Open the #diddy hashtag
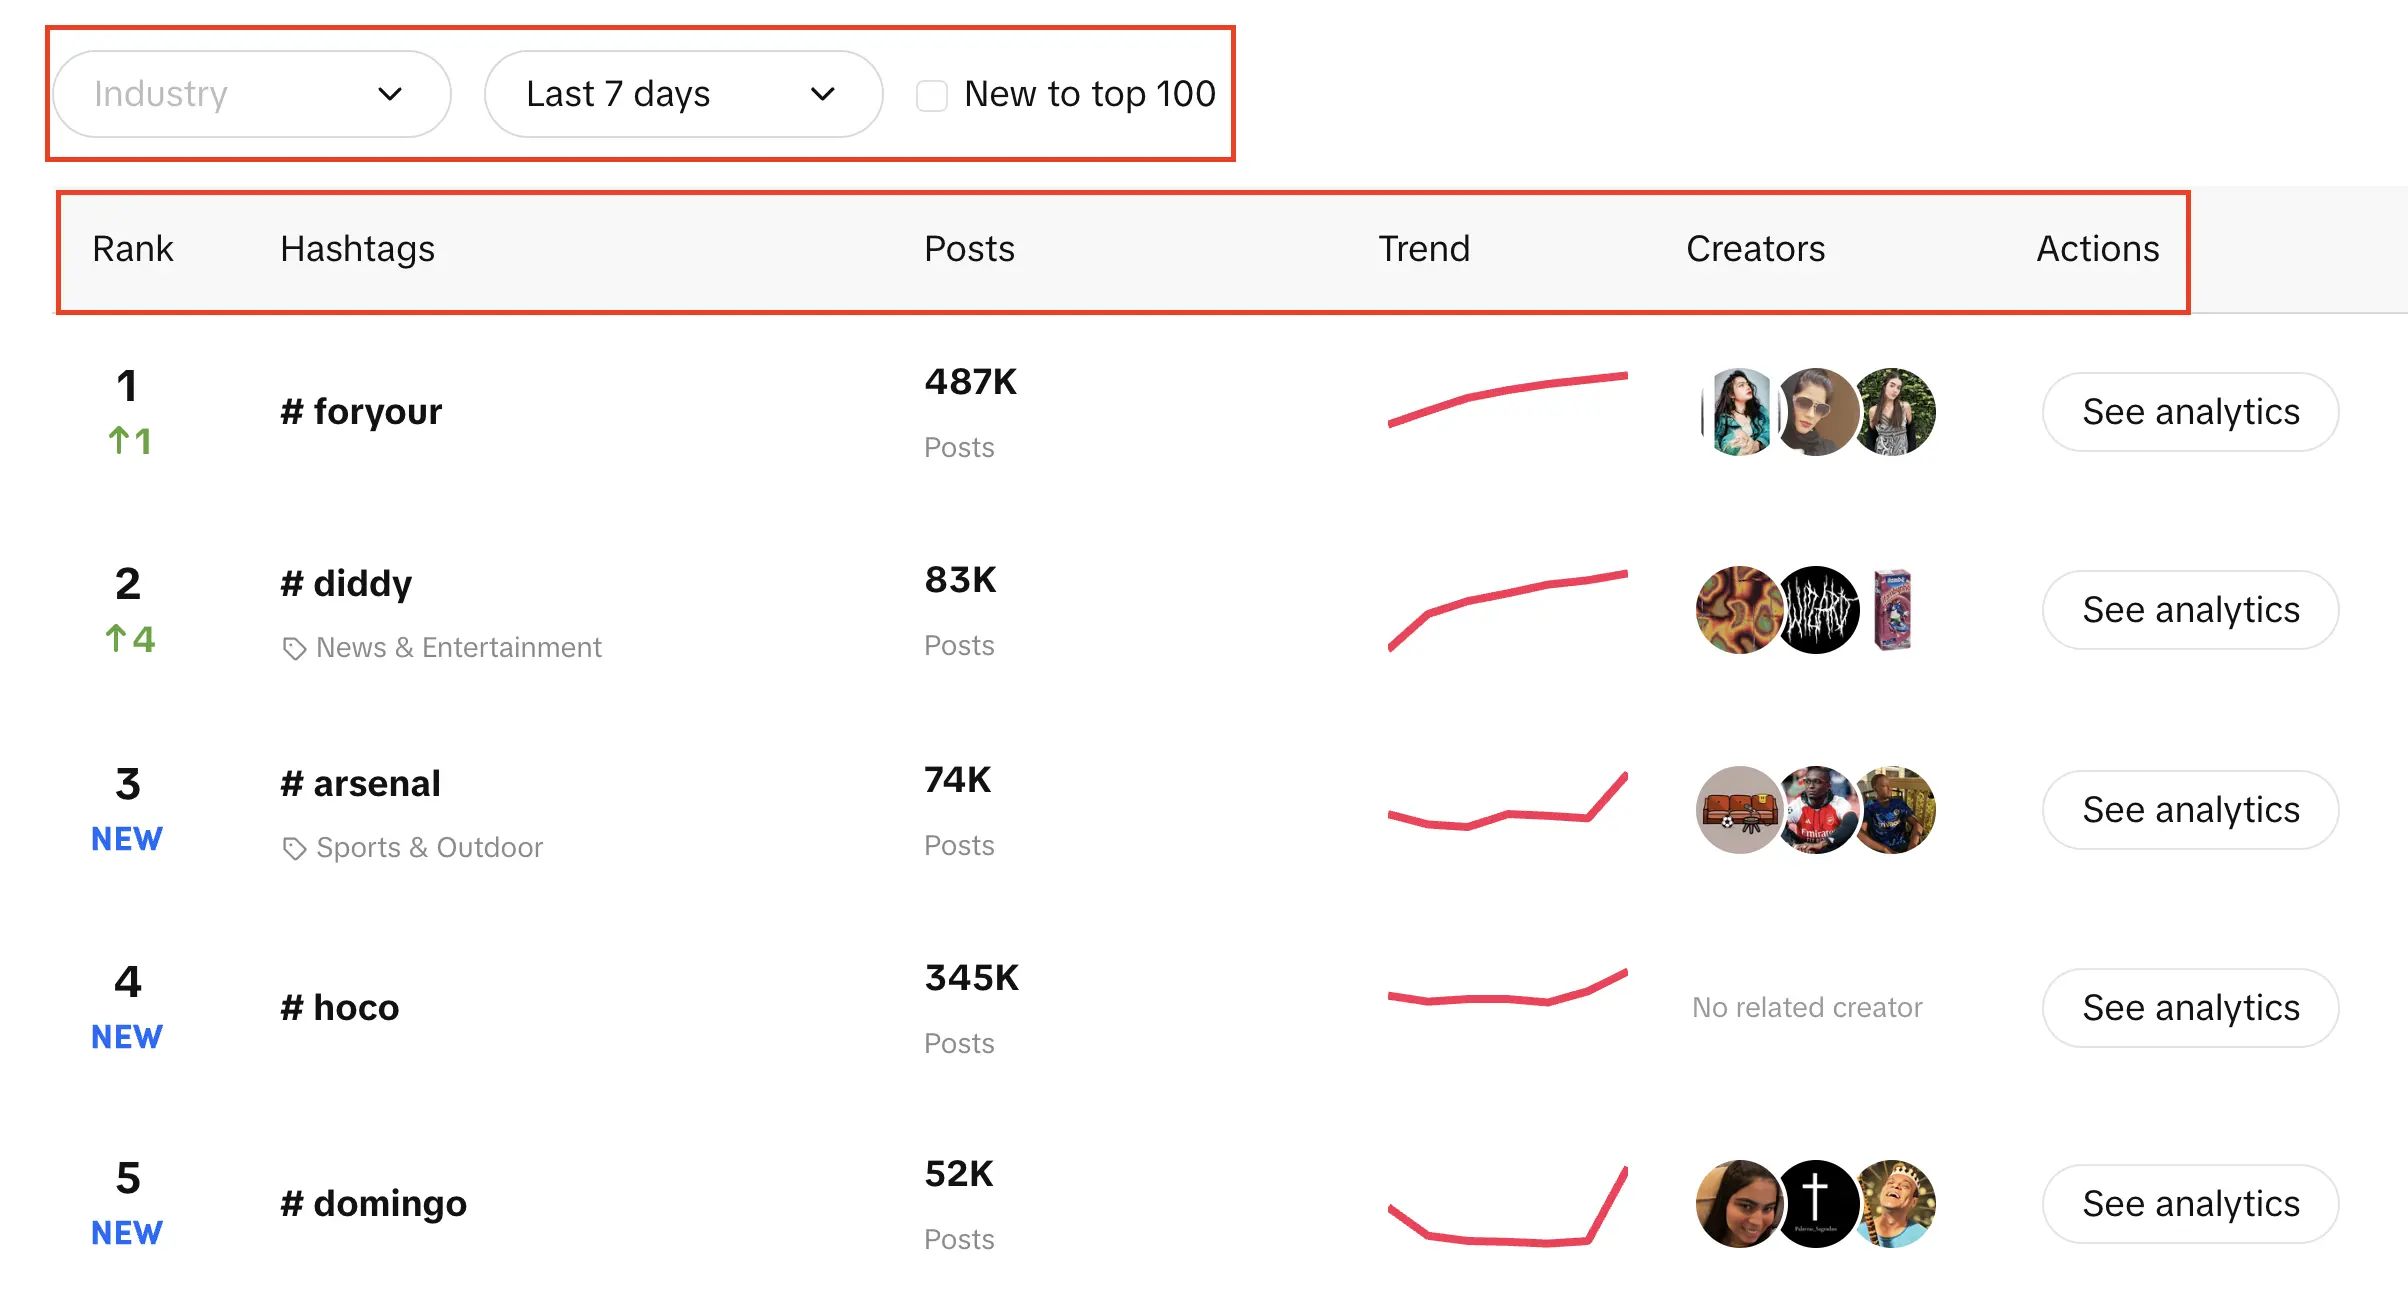Screen dimensions: 2408x1314 pyautogui.click(x=345, y=583)
